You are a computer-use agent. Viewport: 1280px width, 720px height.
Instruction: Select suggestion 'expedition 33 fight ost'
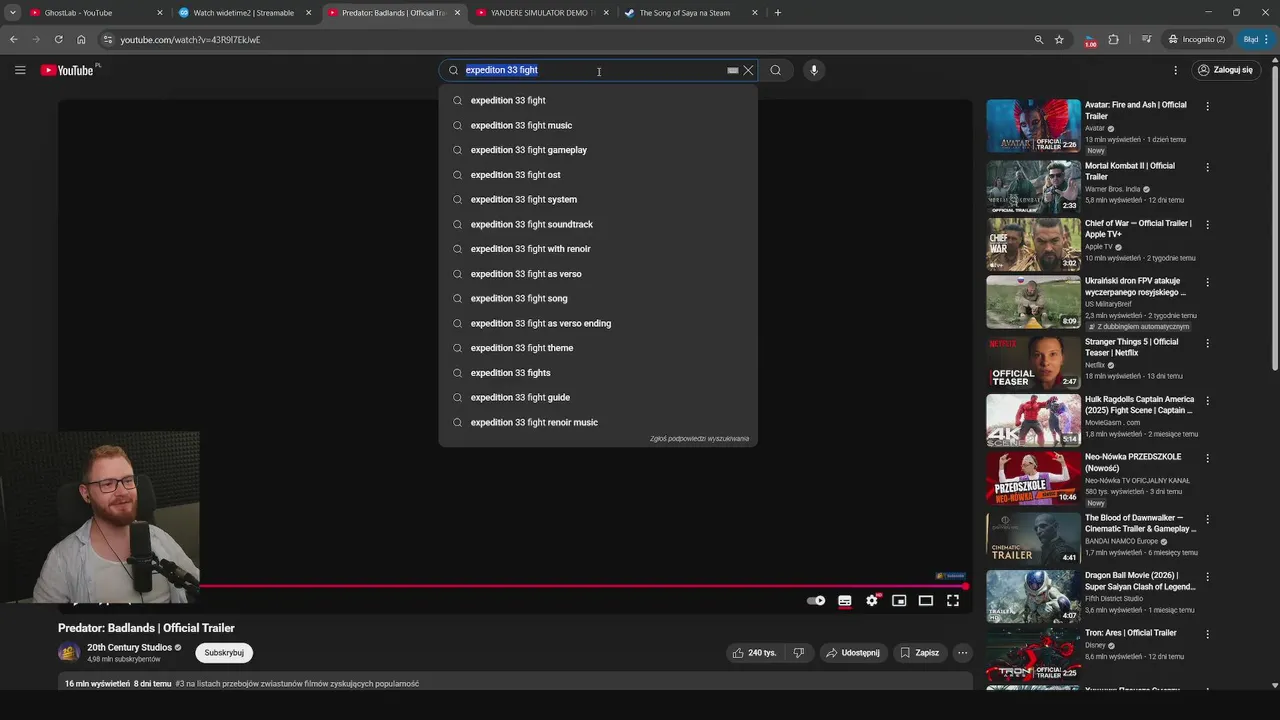[x=598, y=175]
